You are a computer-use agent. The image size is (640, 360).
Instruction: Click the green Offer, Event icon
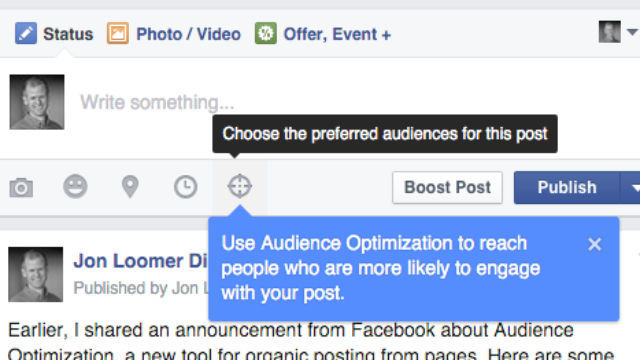coord(266,33)
